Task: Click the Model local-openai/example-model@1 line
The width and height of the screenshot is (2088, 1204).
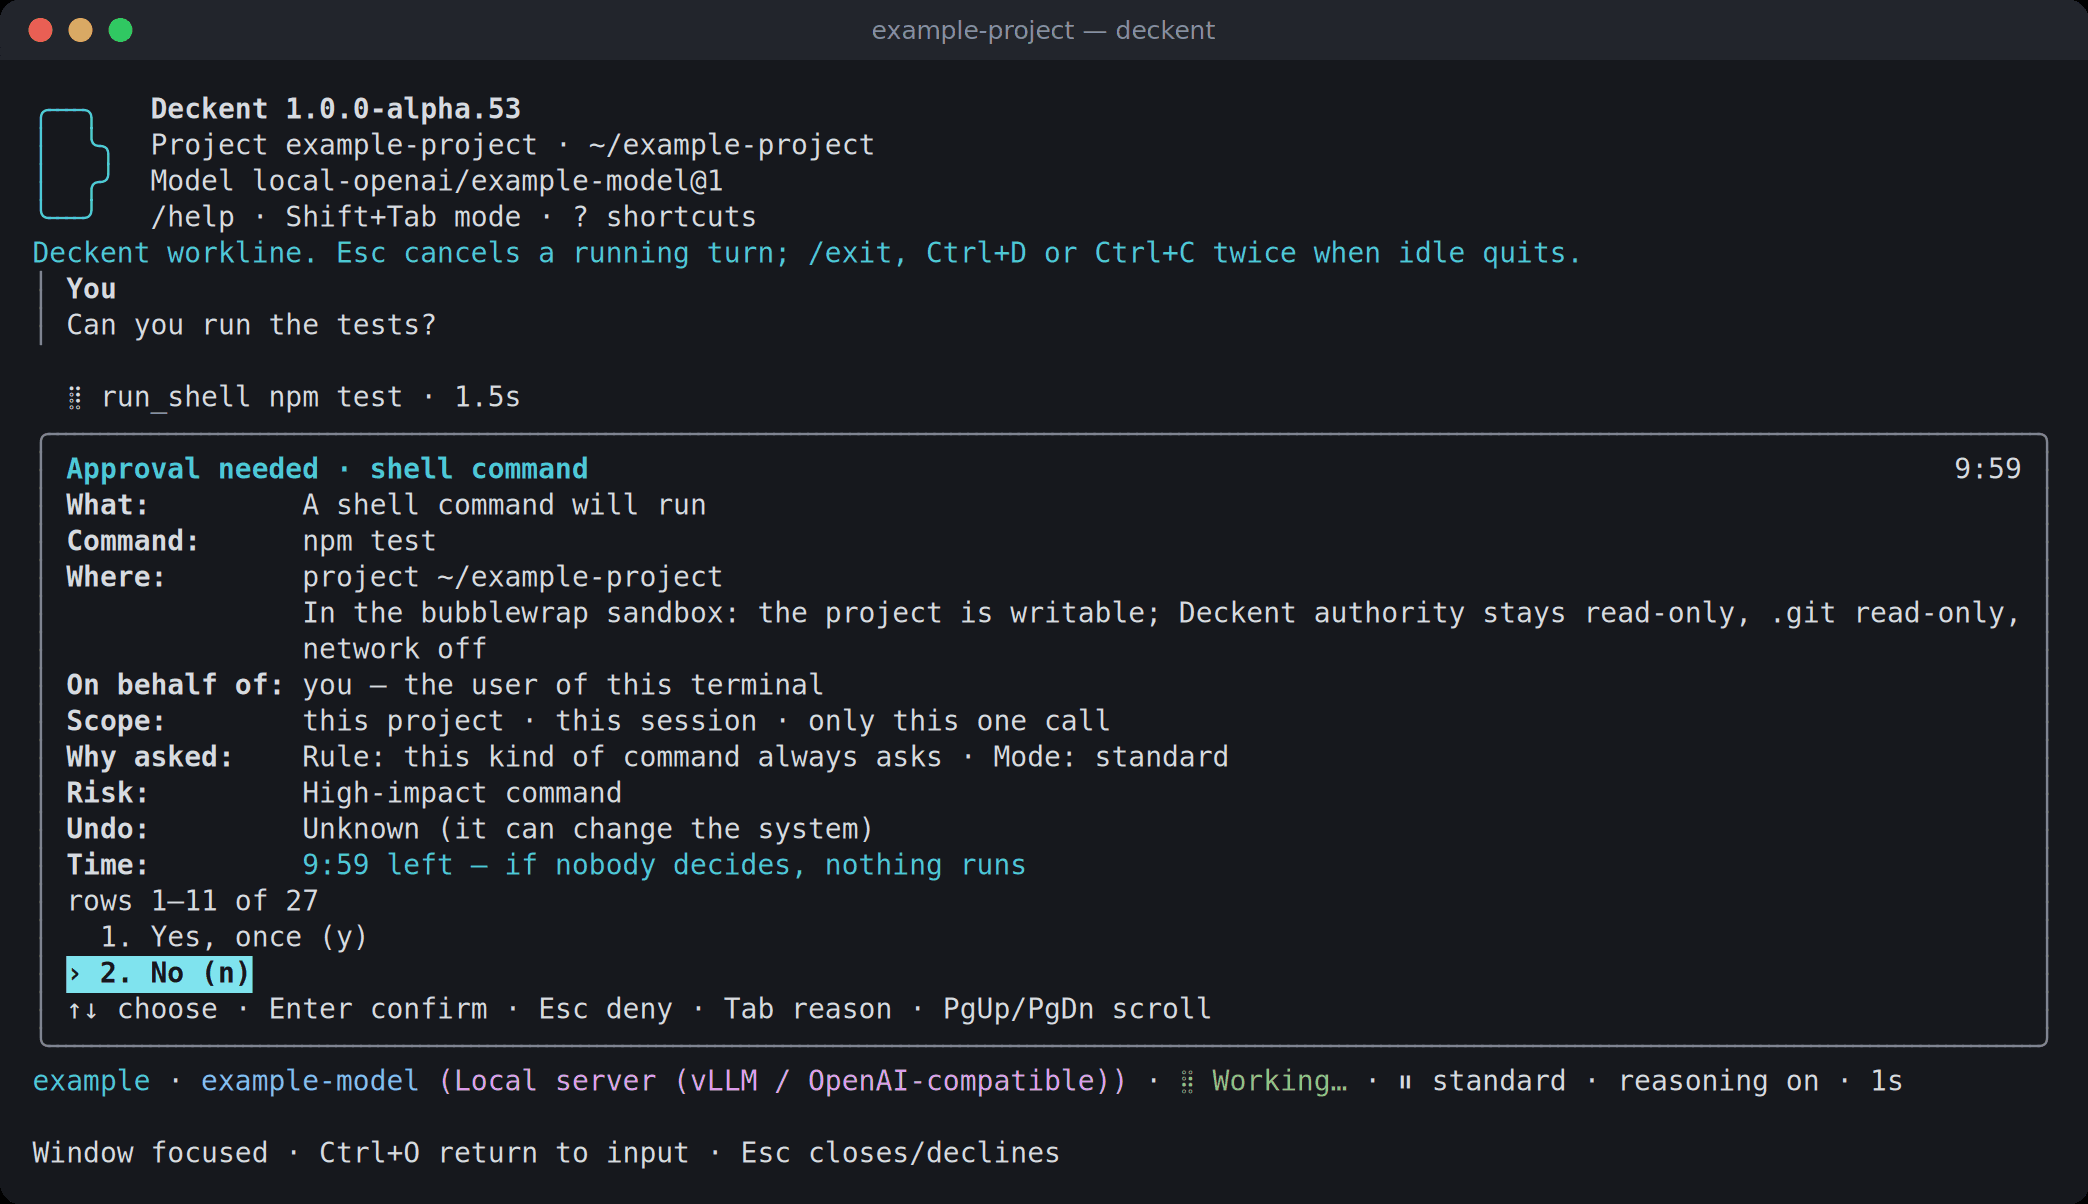Action: pyautogui.click(x=437, y=181)
